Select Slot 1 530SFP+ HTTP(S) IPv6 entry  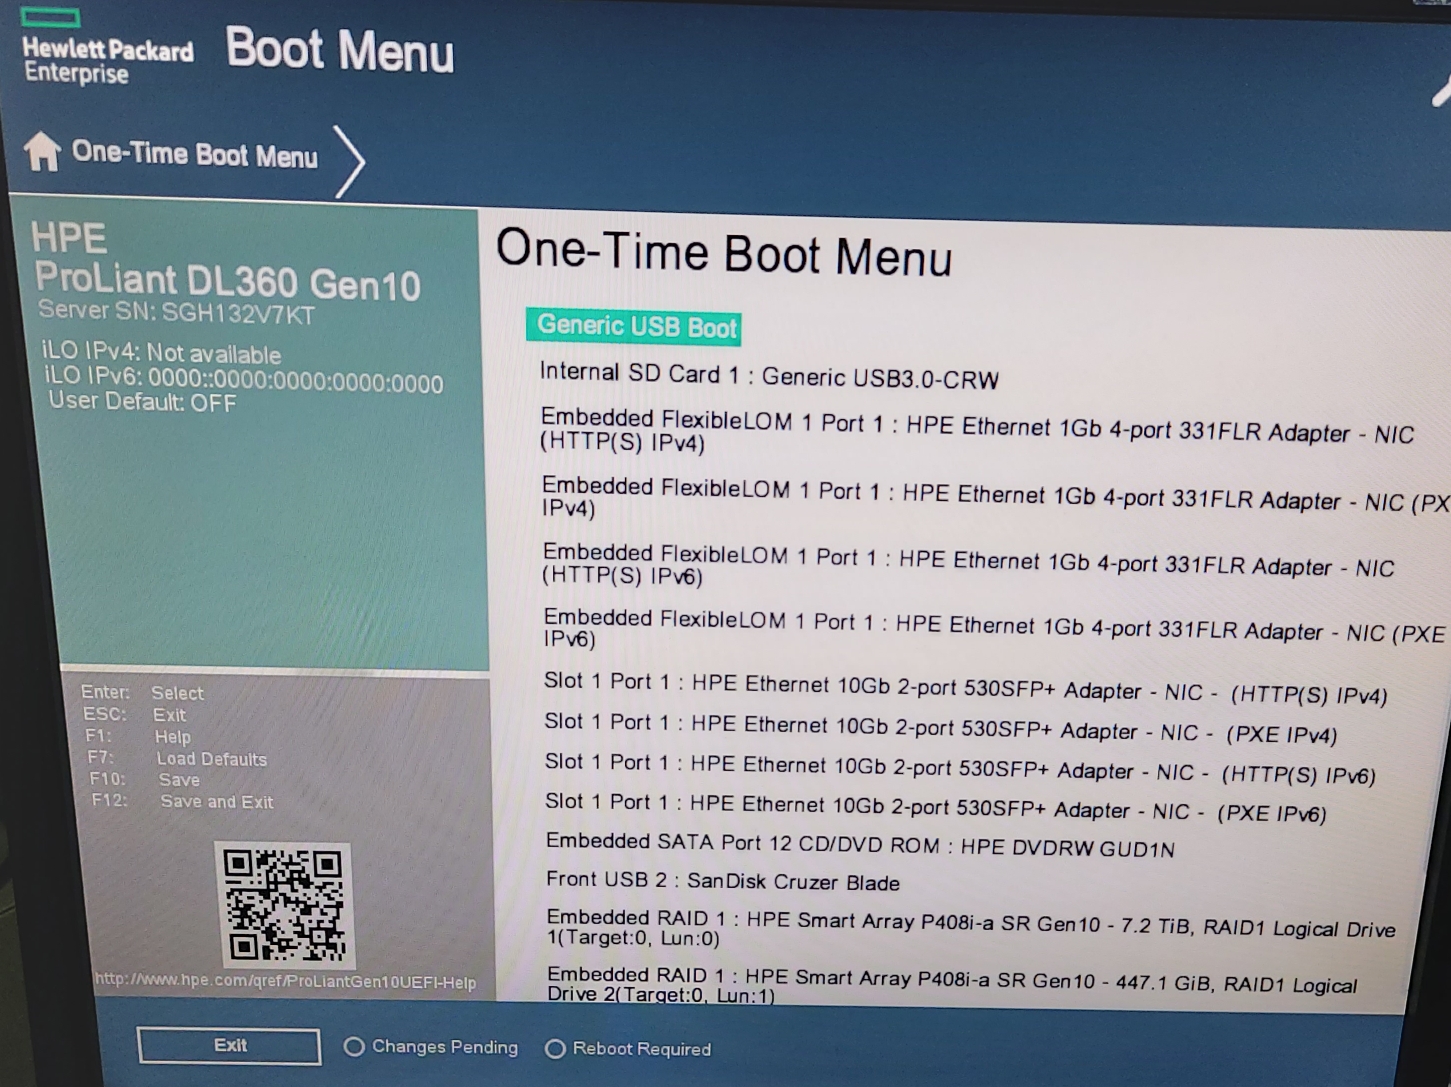click(960, 768)
